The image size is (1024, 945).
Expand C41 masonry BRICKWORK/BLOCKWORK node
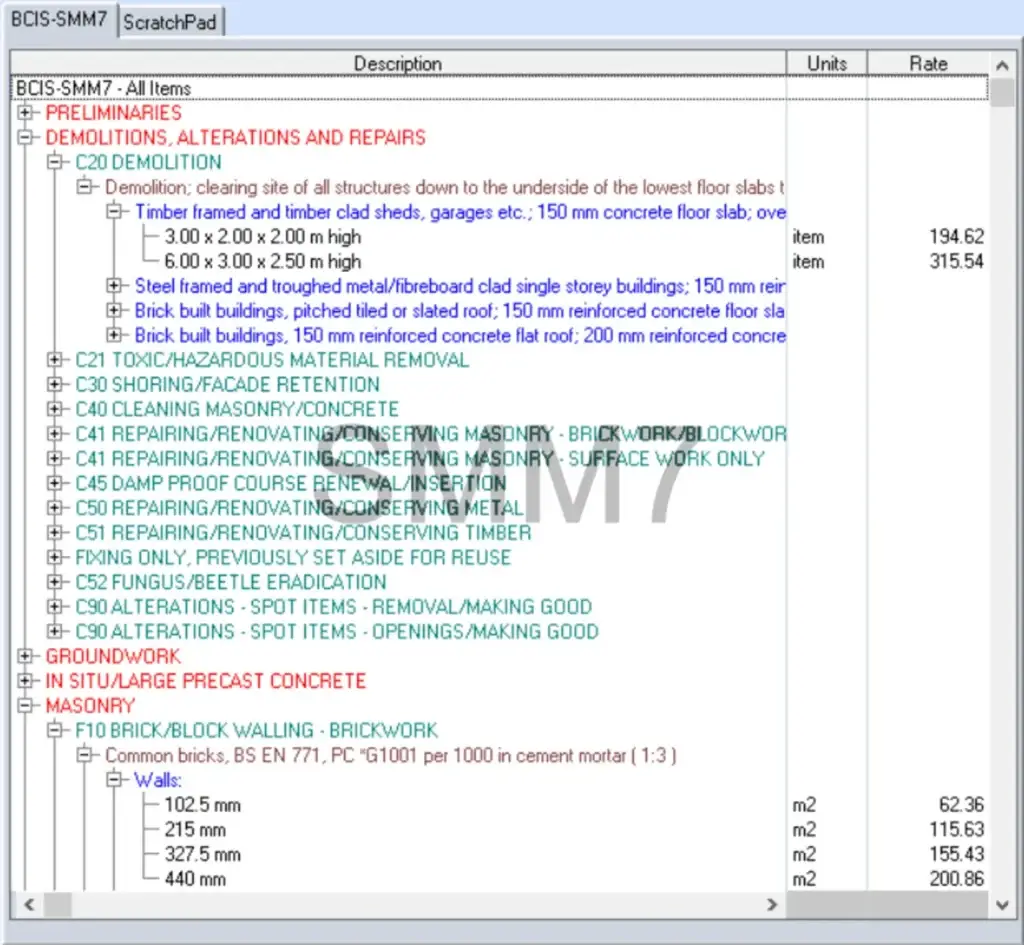(x=56, y=434)
